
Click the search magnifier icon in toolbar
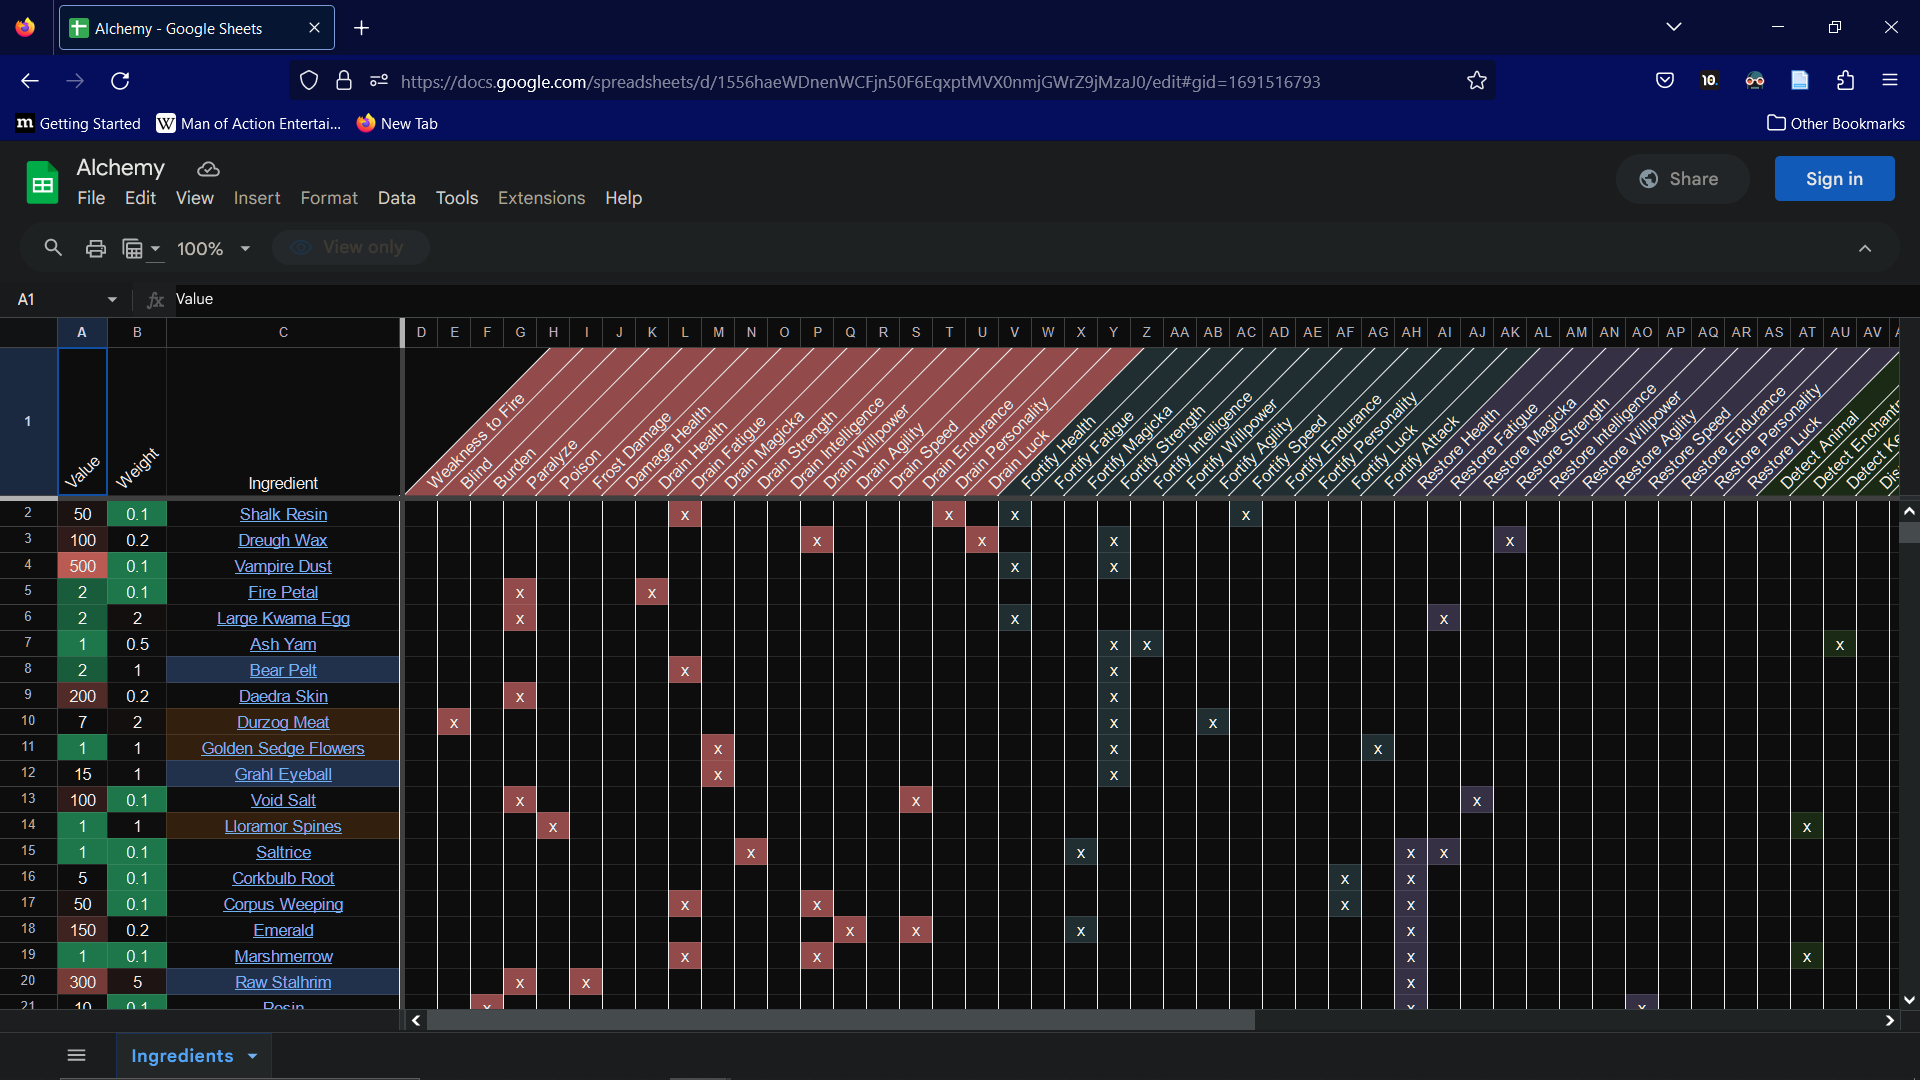click(x=53, y=247)
